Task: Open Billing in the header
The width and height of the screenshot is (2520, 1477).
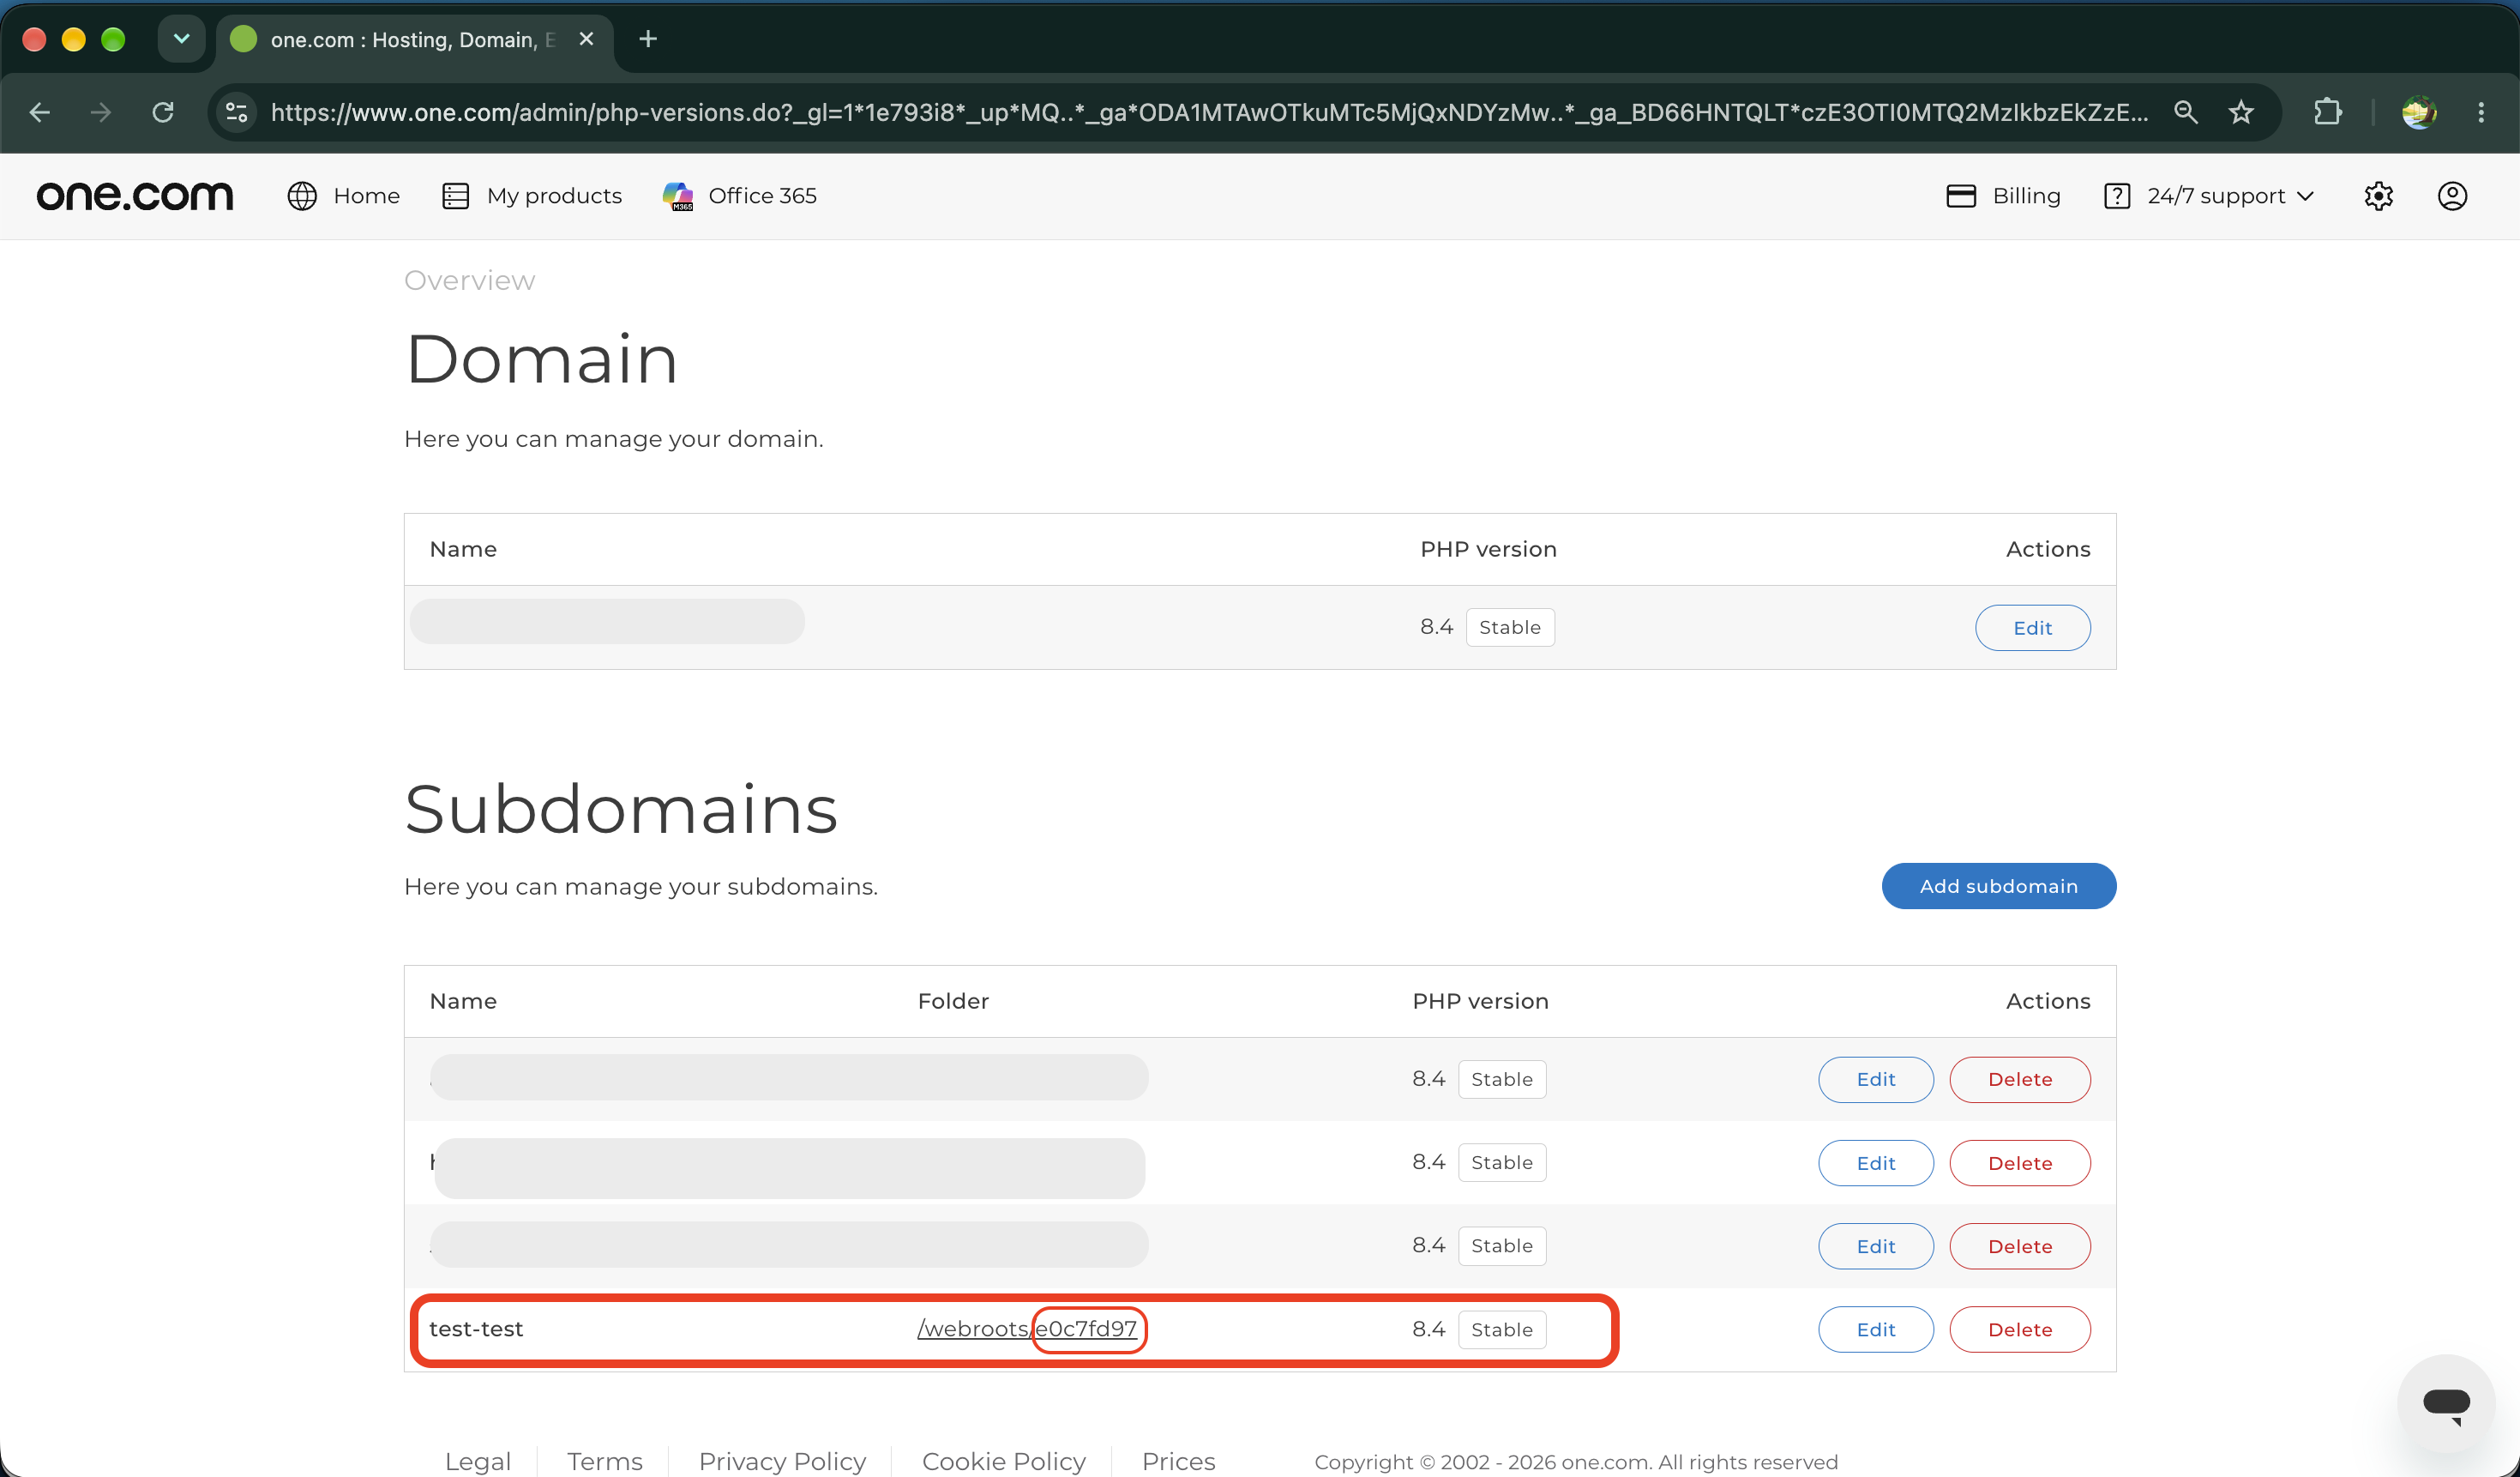Action: point(2003,196)
